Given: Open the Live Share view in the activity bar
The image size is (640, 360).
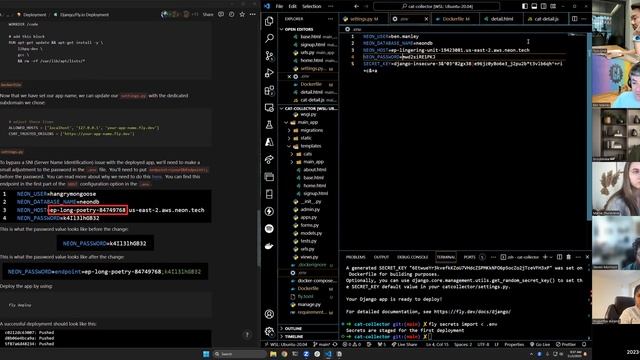Looking at the screenshot, I should click(x=269, y=160).
